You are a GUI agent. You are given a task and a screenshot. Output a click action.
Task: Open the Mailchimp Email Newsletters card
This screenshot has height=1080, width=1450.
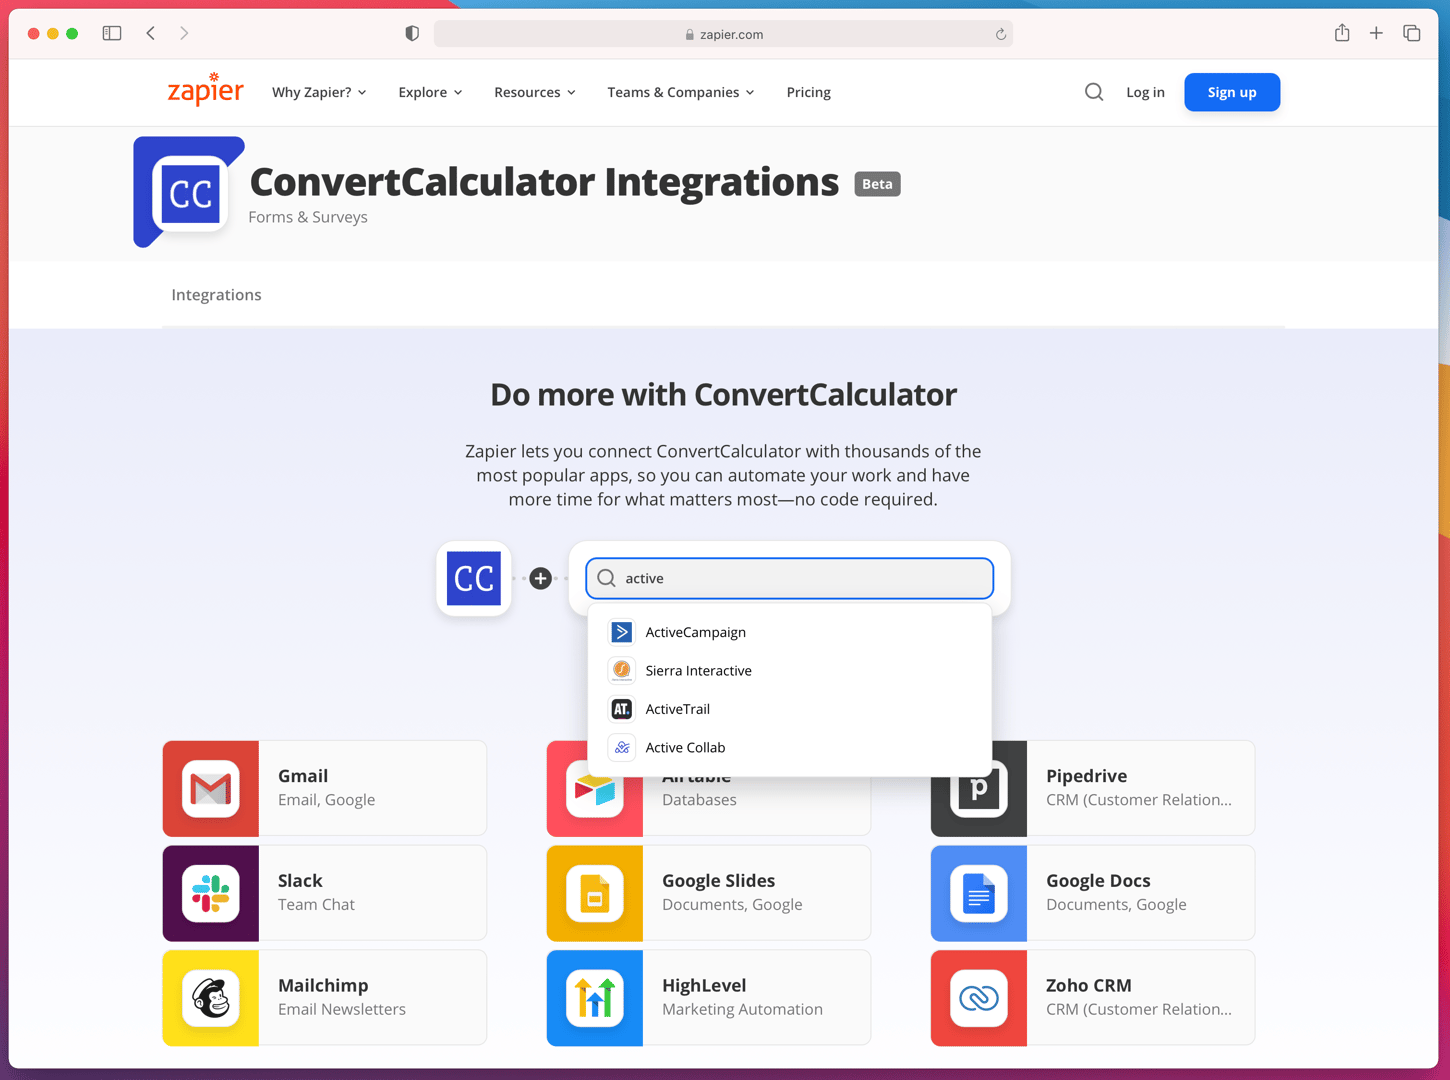(325, 998)
